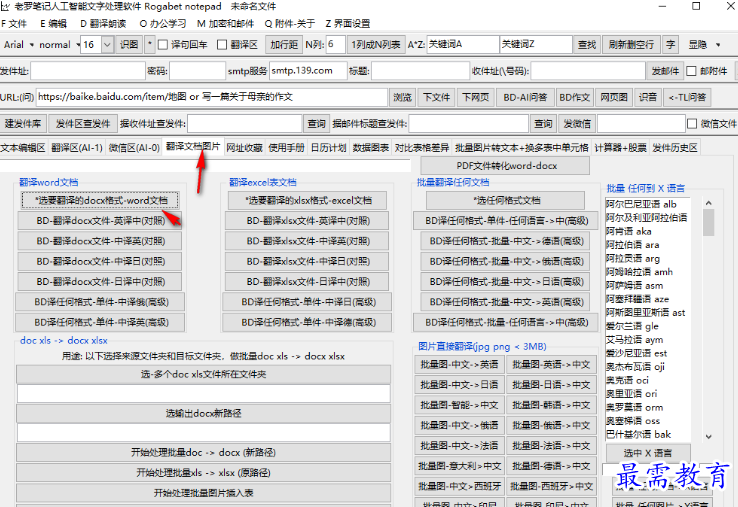Open the O 办公学习 menu
Image resolution: width=738 pixels, height=507 pixels.
coord(162,24)
